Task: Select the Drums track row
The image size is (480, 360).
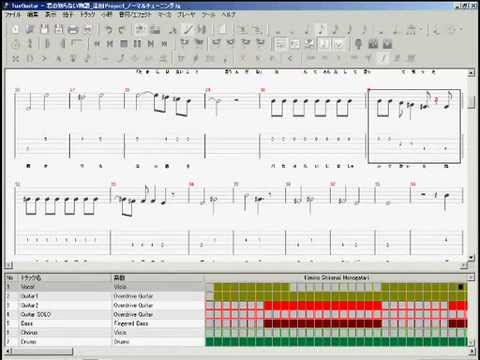Action: coord(104,342)
